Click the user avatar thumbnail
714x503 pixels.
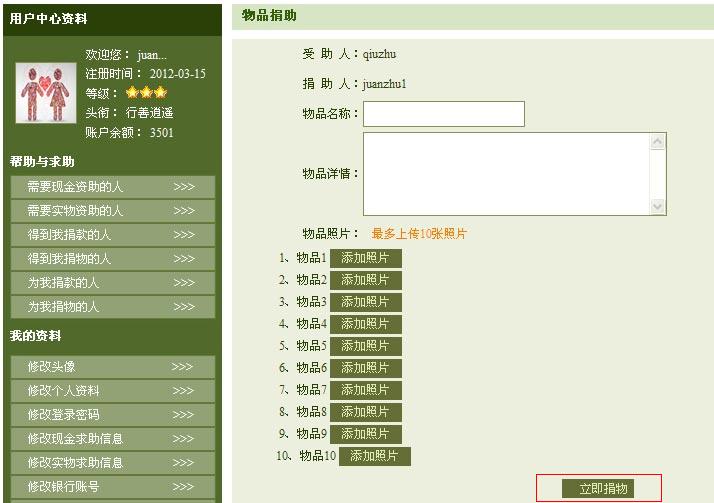point(46,93)
